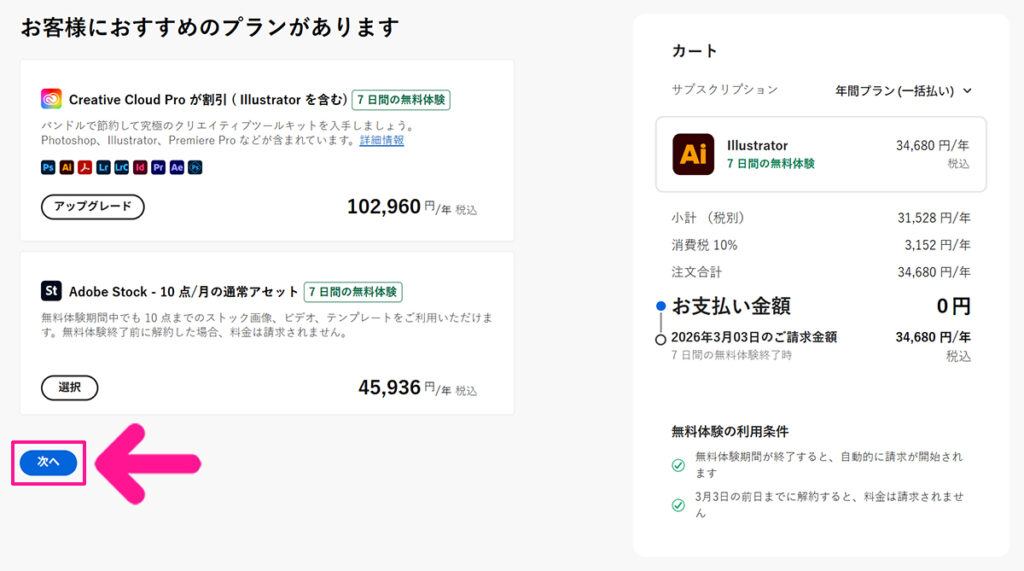Viewport: 1024px width, 571px height.
Task: Click the small Illustrator (Ai) icon in bundle row
Action: click(x=67, y=167)
